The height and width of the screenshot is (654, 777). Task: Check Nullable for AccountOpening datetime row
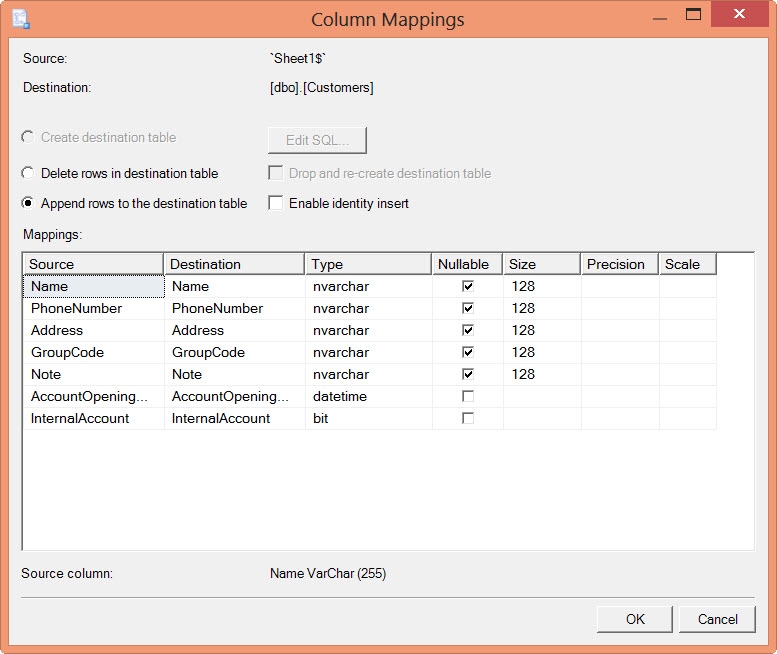(x=467, y=396)
